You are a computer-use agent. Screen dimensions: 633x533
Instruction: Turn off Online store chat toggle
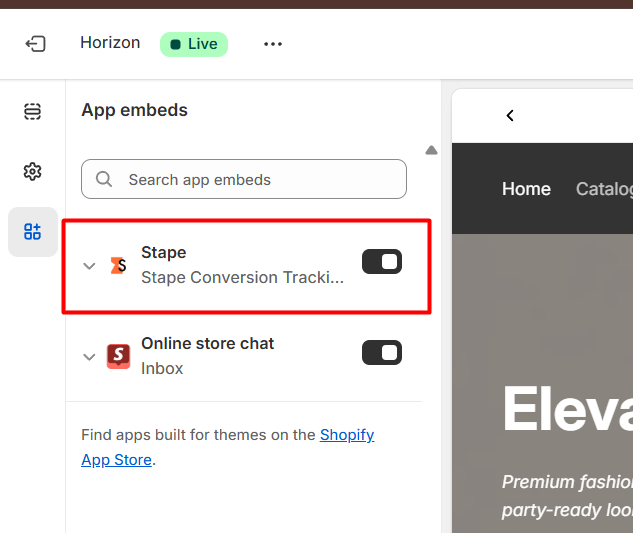click(381, 353)
